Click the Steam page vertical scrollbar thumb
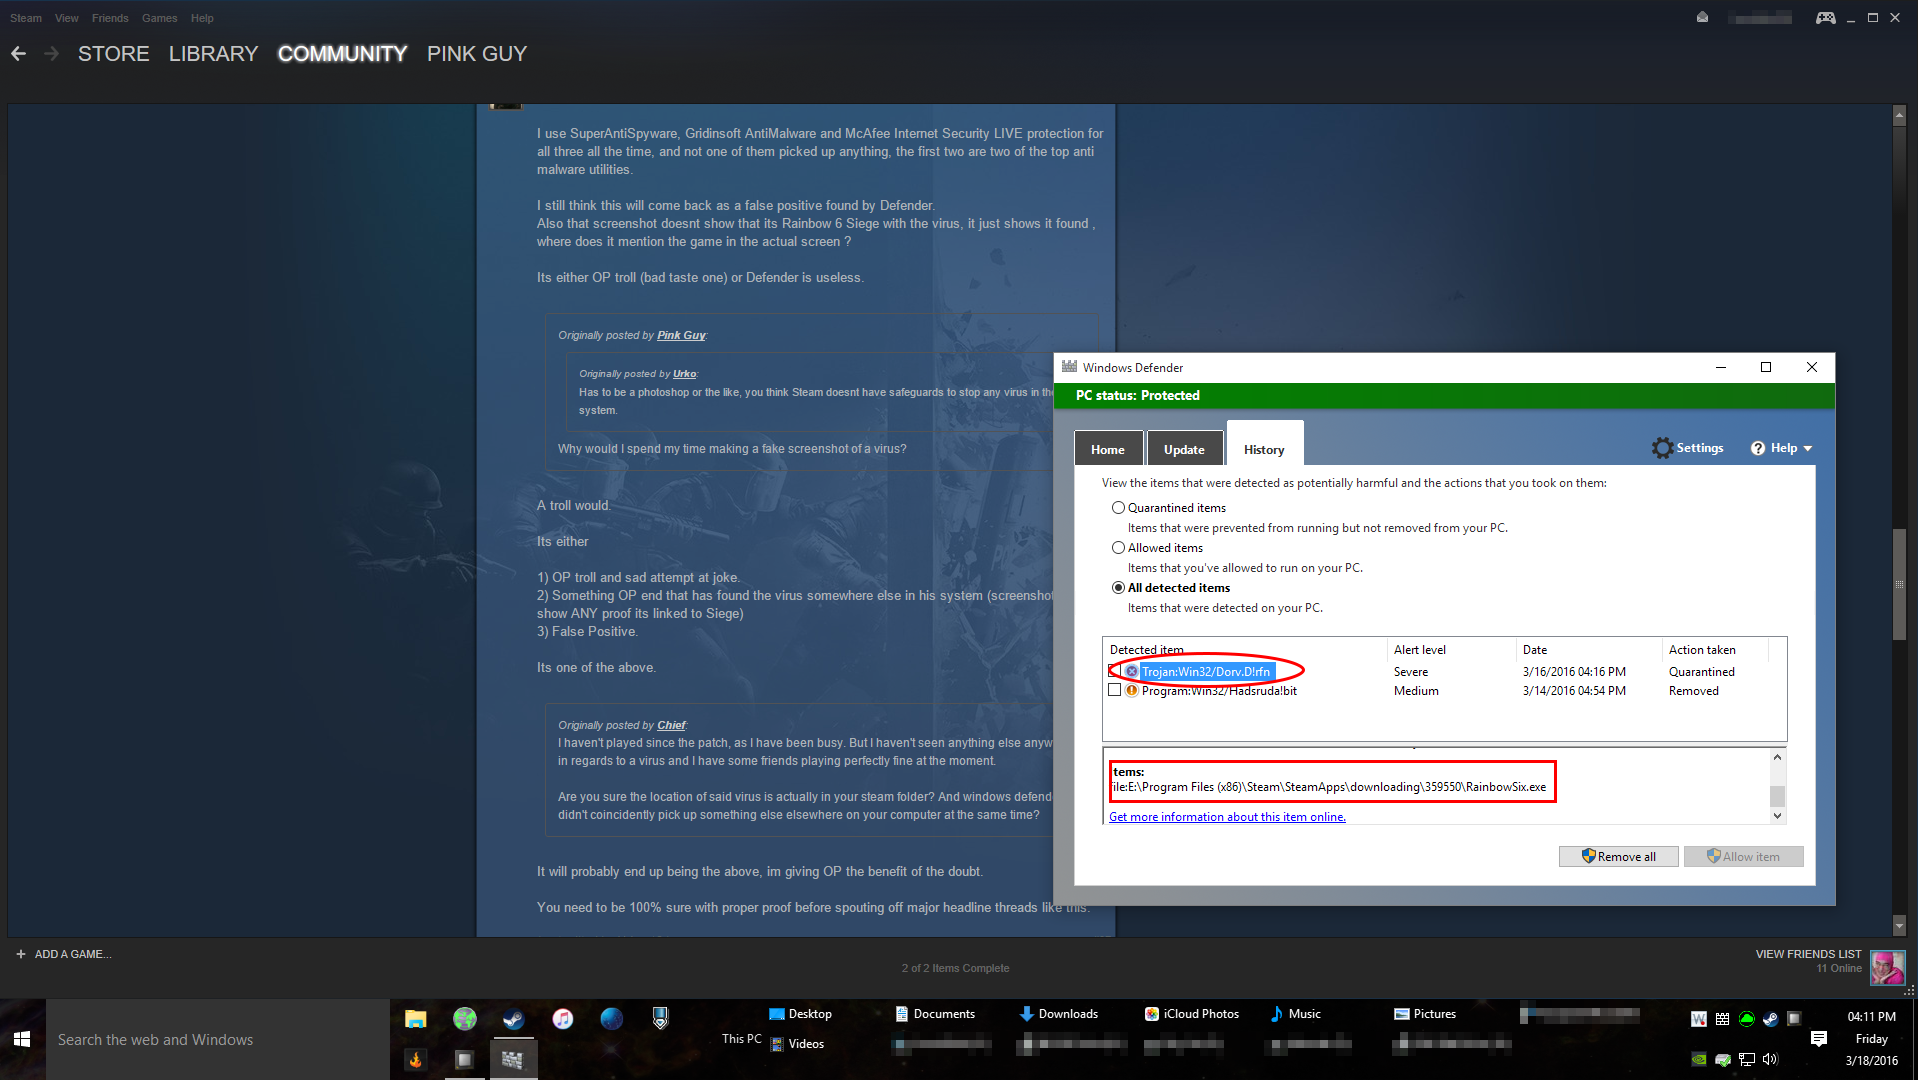This screenshot has height=1080, width=1918. (1899, 584)
